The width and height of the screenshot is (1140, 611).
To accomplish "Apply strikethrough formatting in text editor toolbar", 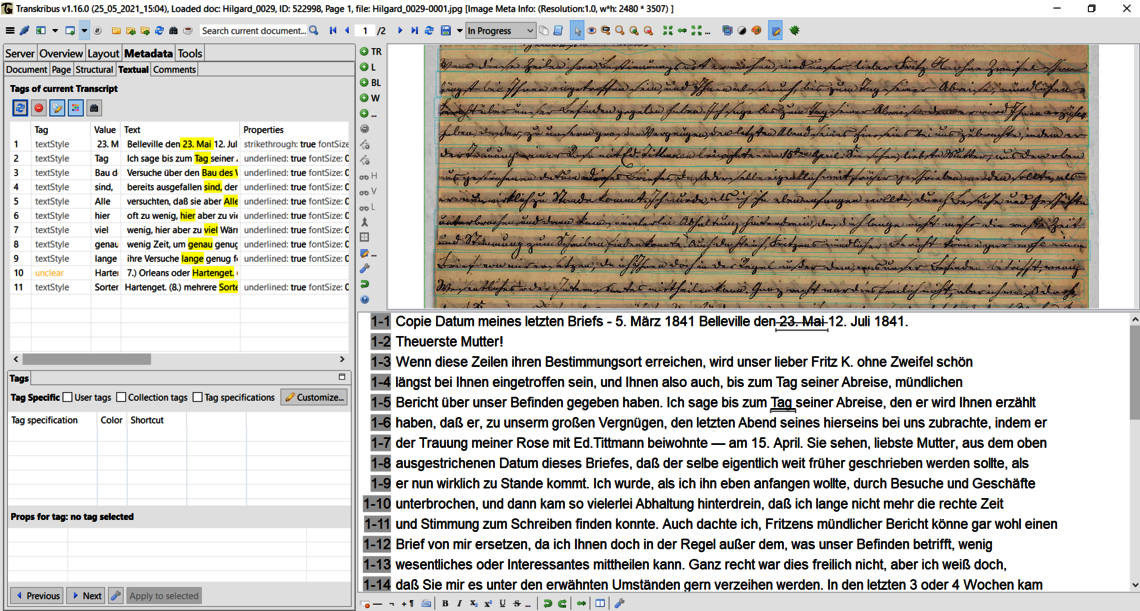I will point(516,603).
